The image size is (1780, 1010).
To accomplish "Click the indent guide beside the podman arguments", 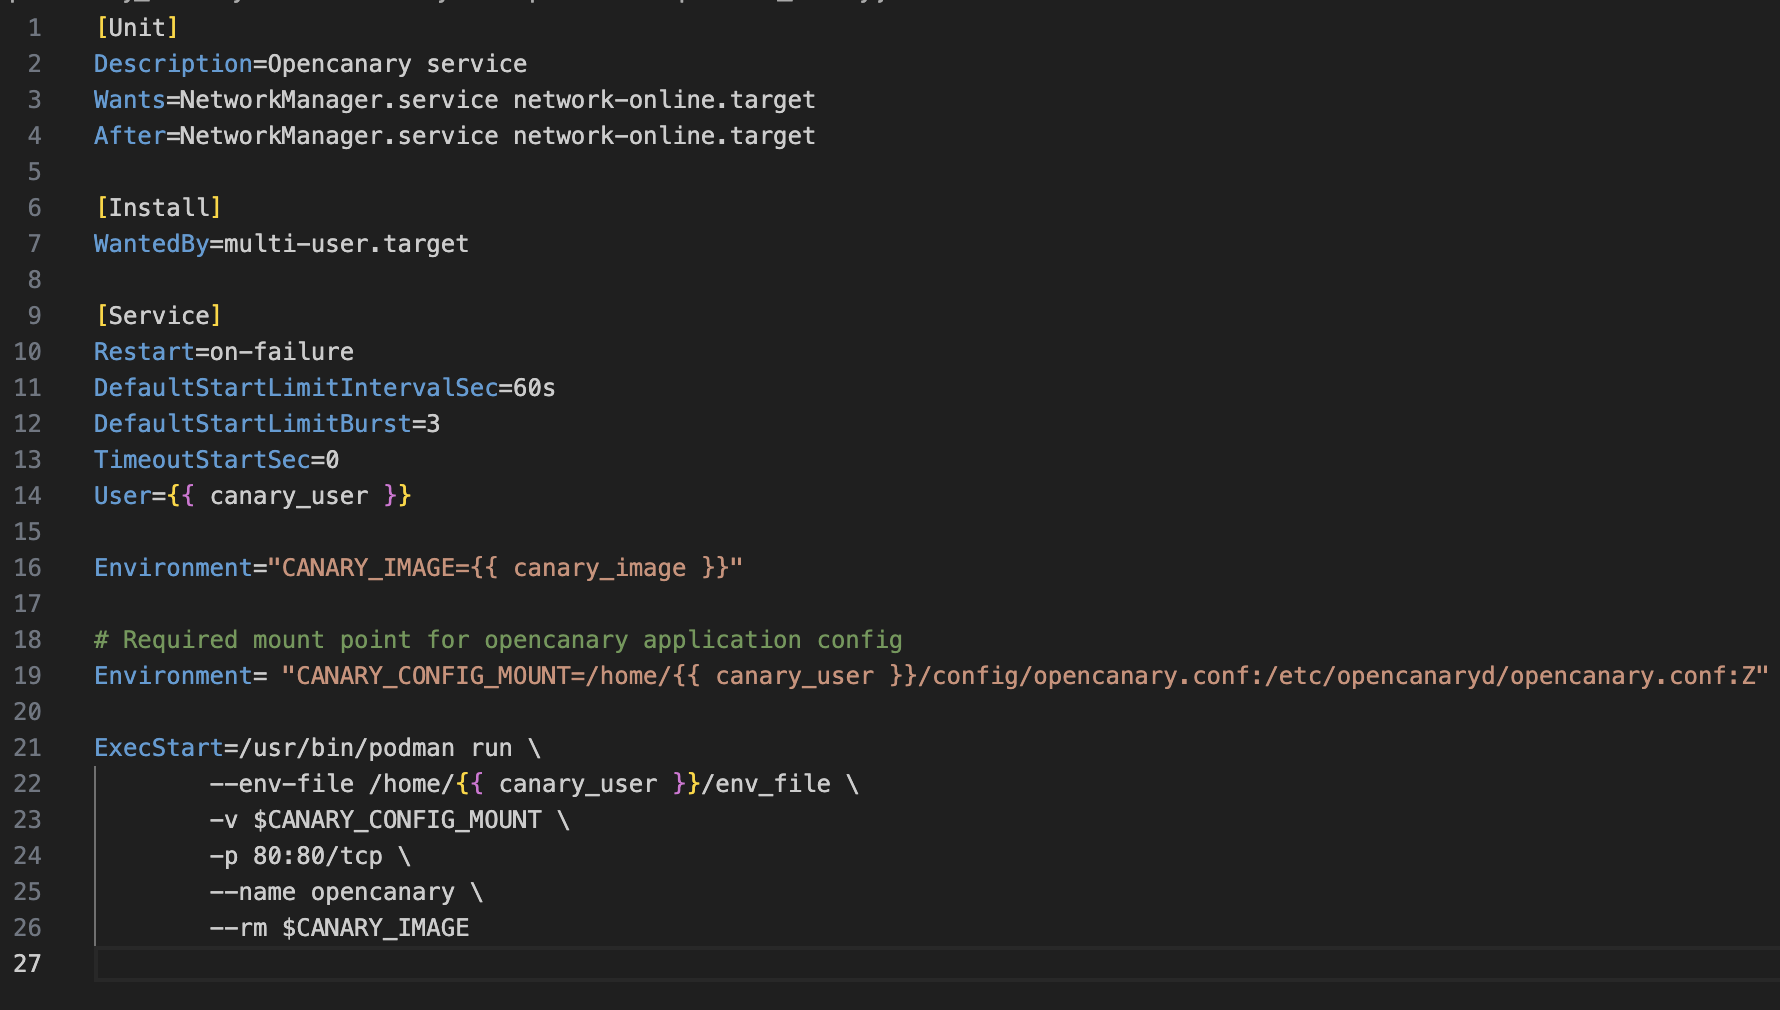I will (96, 855).
